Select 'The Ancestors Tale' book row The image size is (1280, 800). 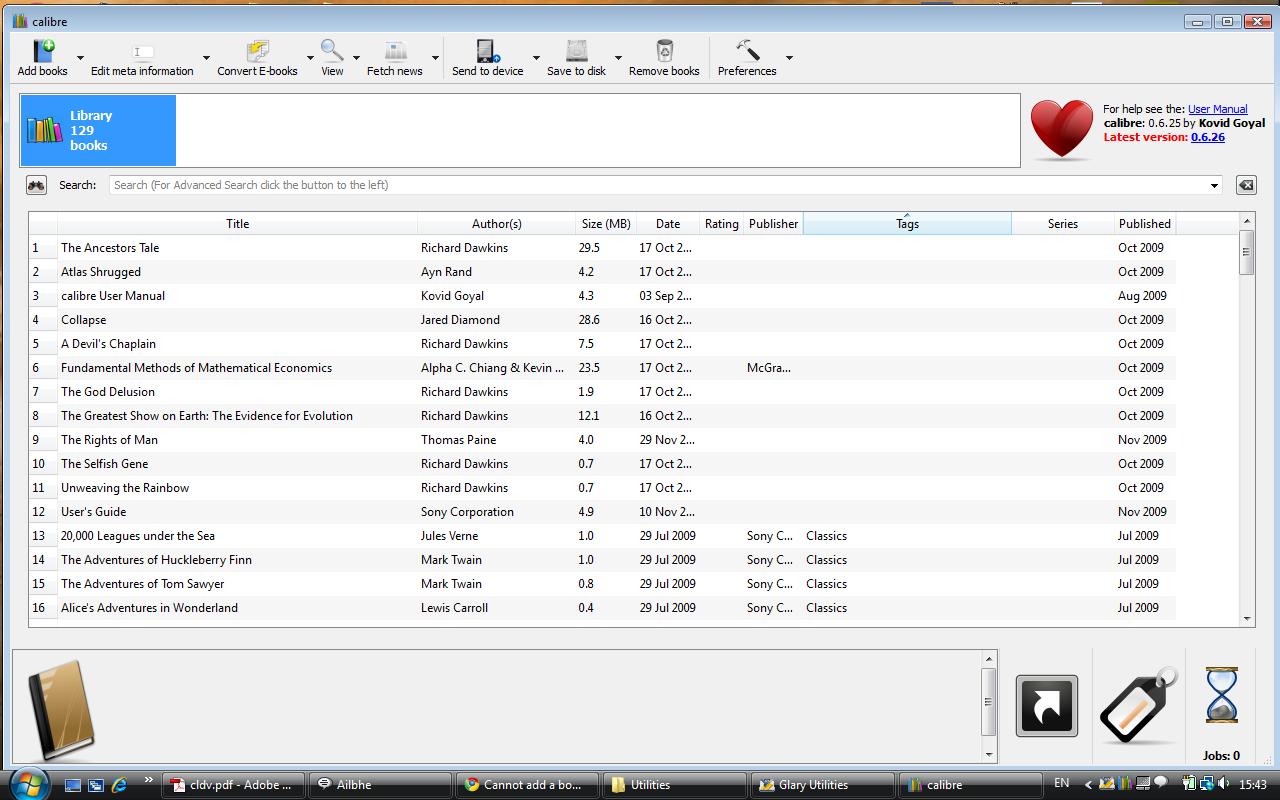click(x=602, y=248)
